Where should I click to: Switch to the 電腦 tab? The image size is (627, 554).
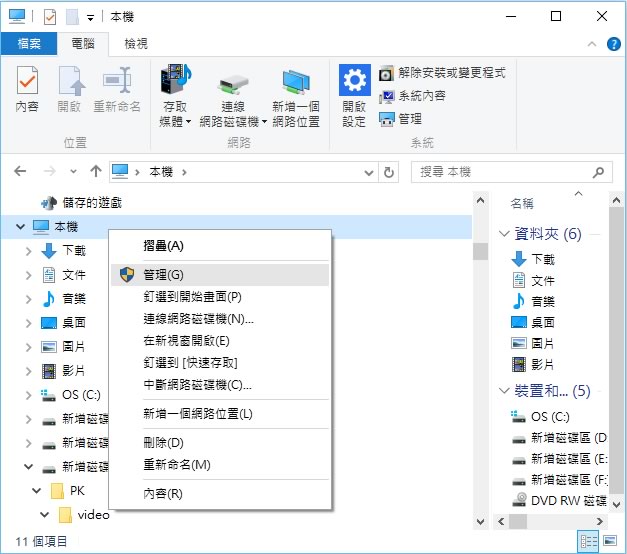point(83,44)
